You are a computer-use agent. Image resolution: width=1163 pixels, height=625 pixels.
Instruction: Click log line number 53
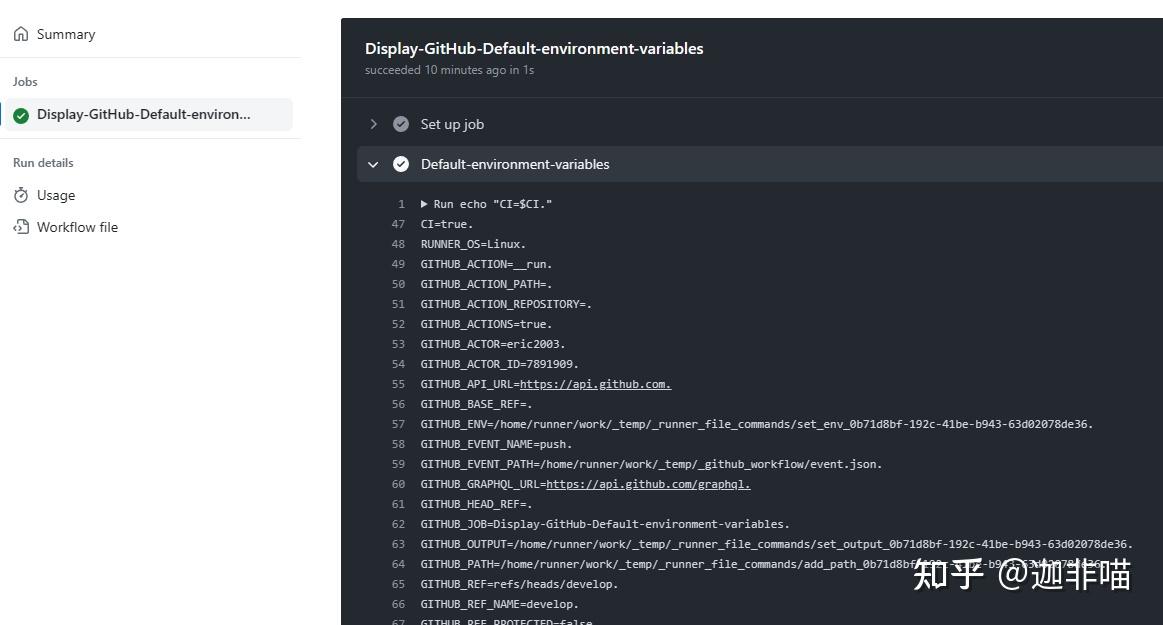coord(398,344)
